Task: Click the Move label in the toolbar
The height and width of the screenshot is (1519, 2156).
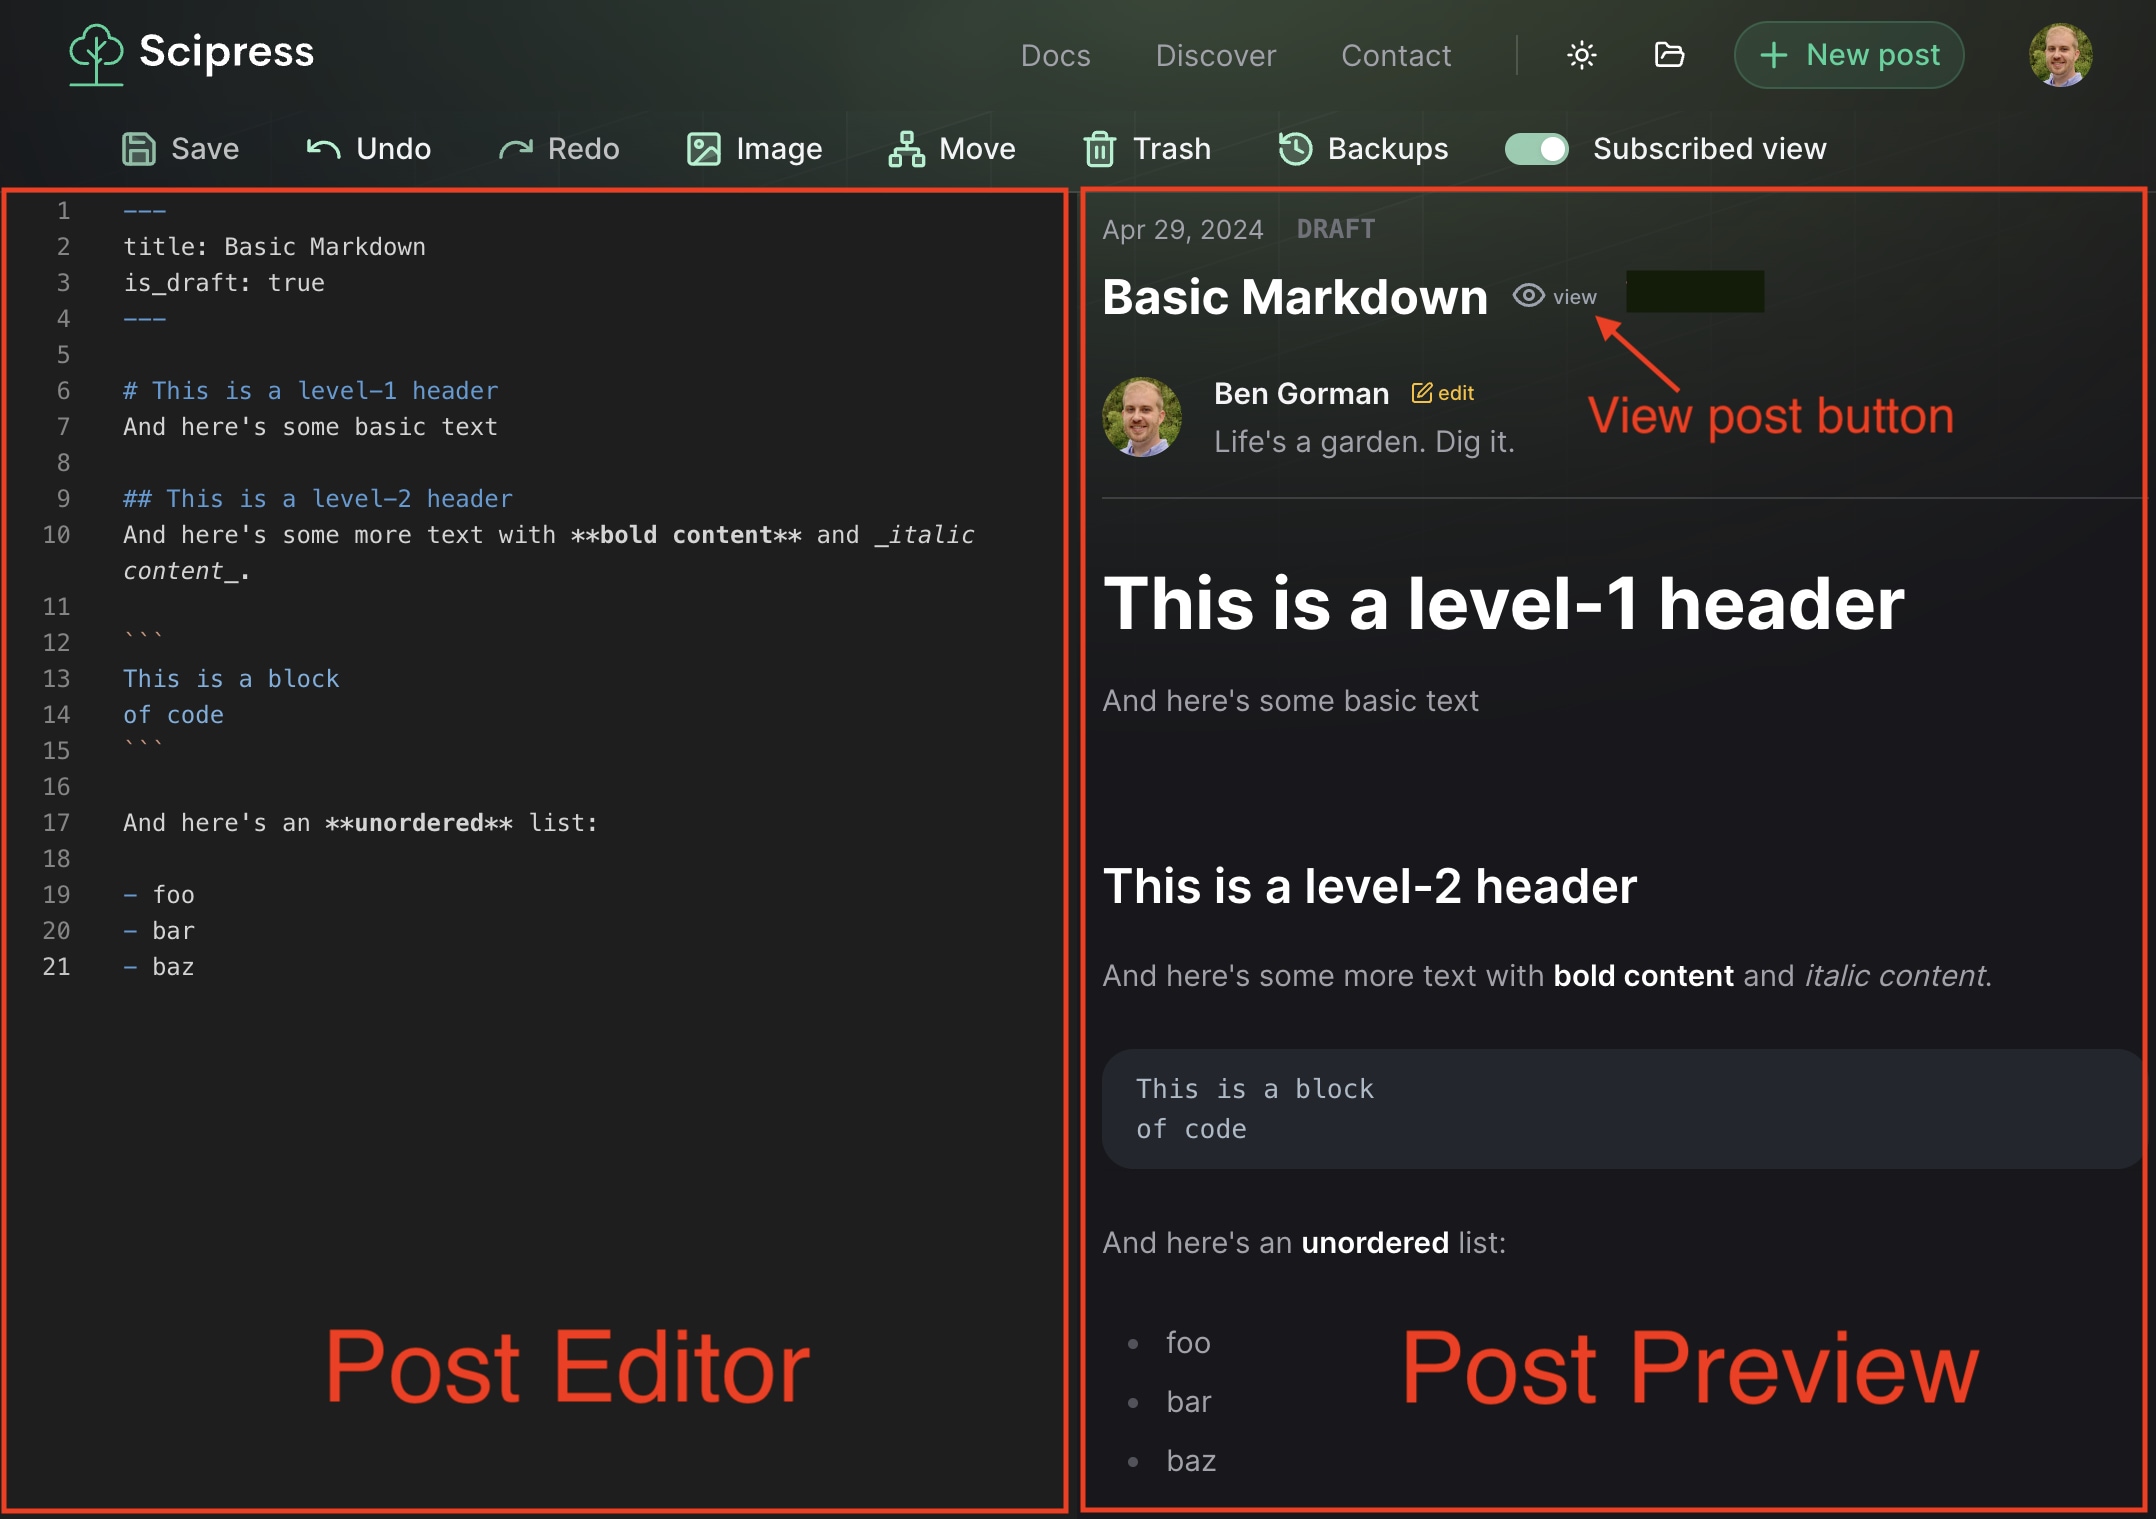Action: (x=977, y=149)
